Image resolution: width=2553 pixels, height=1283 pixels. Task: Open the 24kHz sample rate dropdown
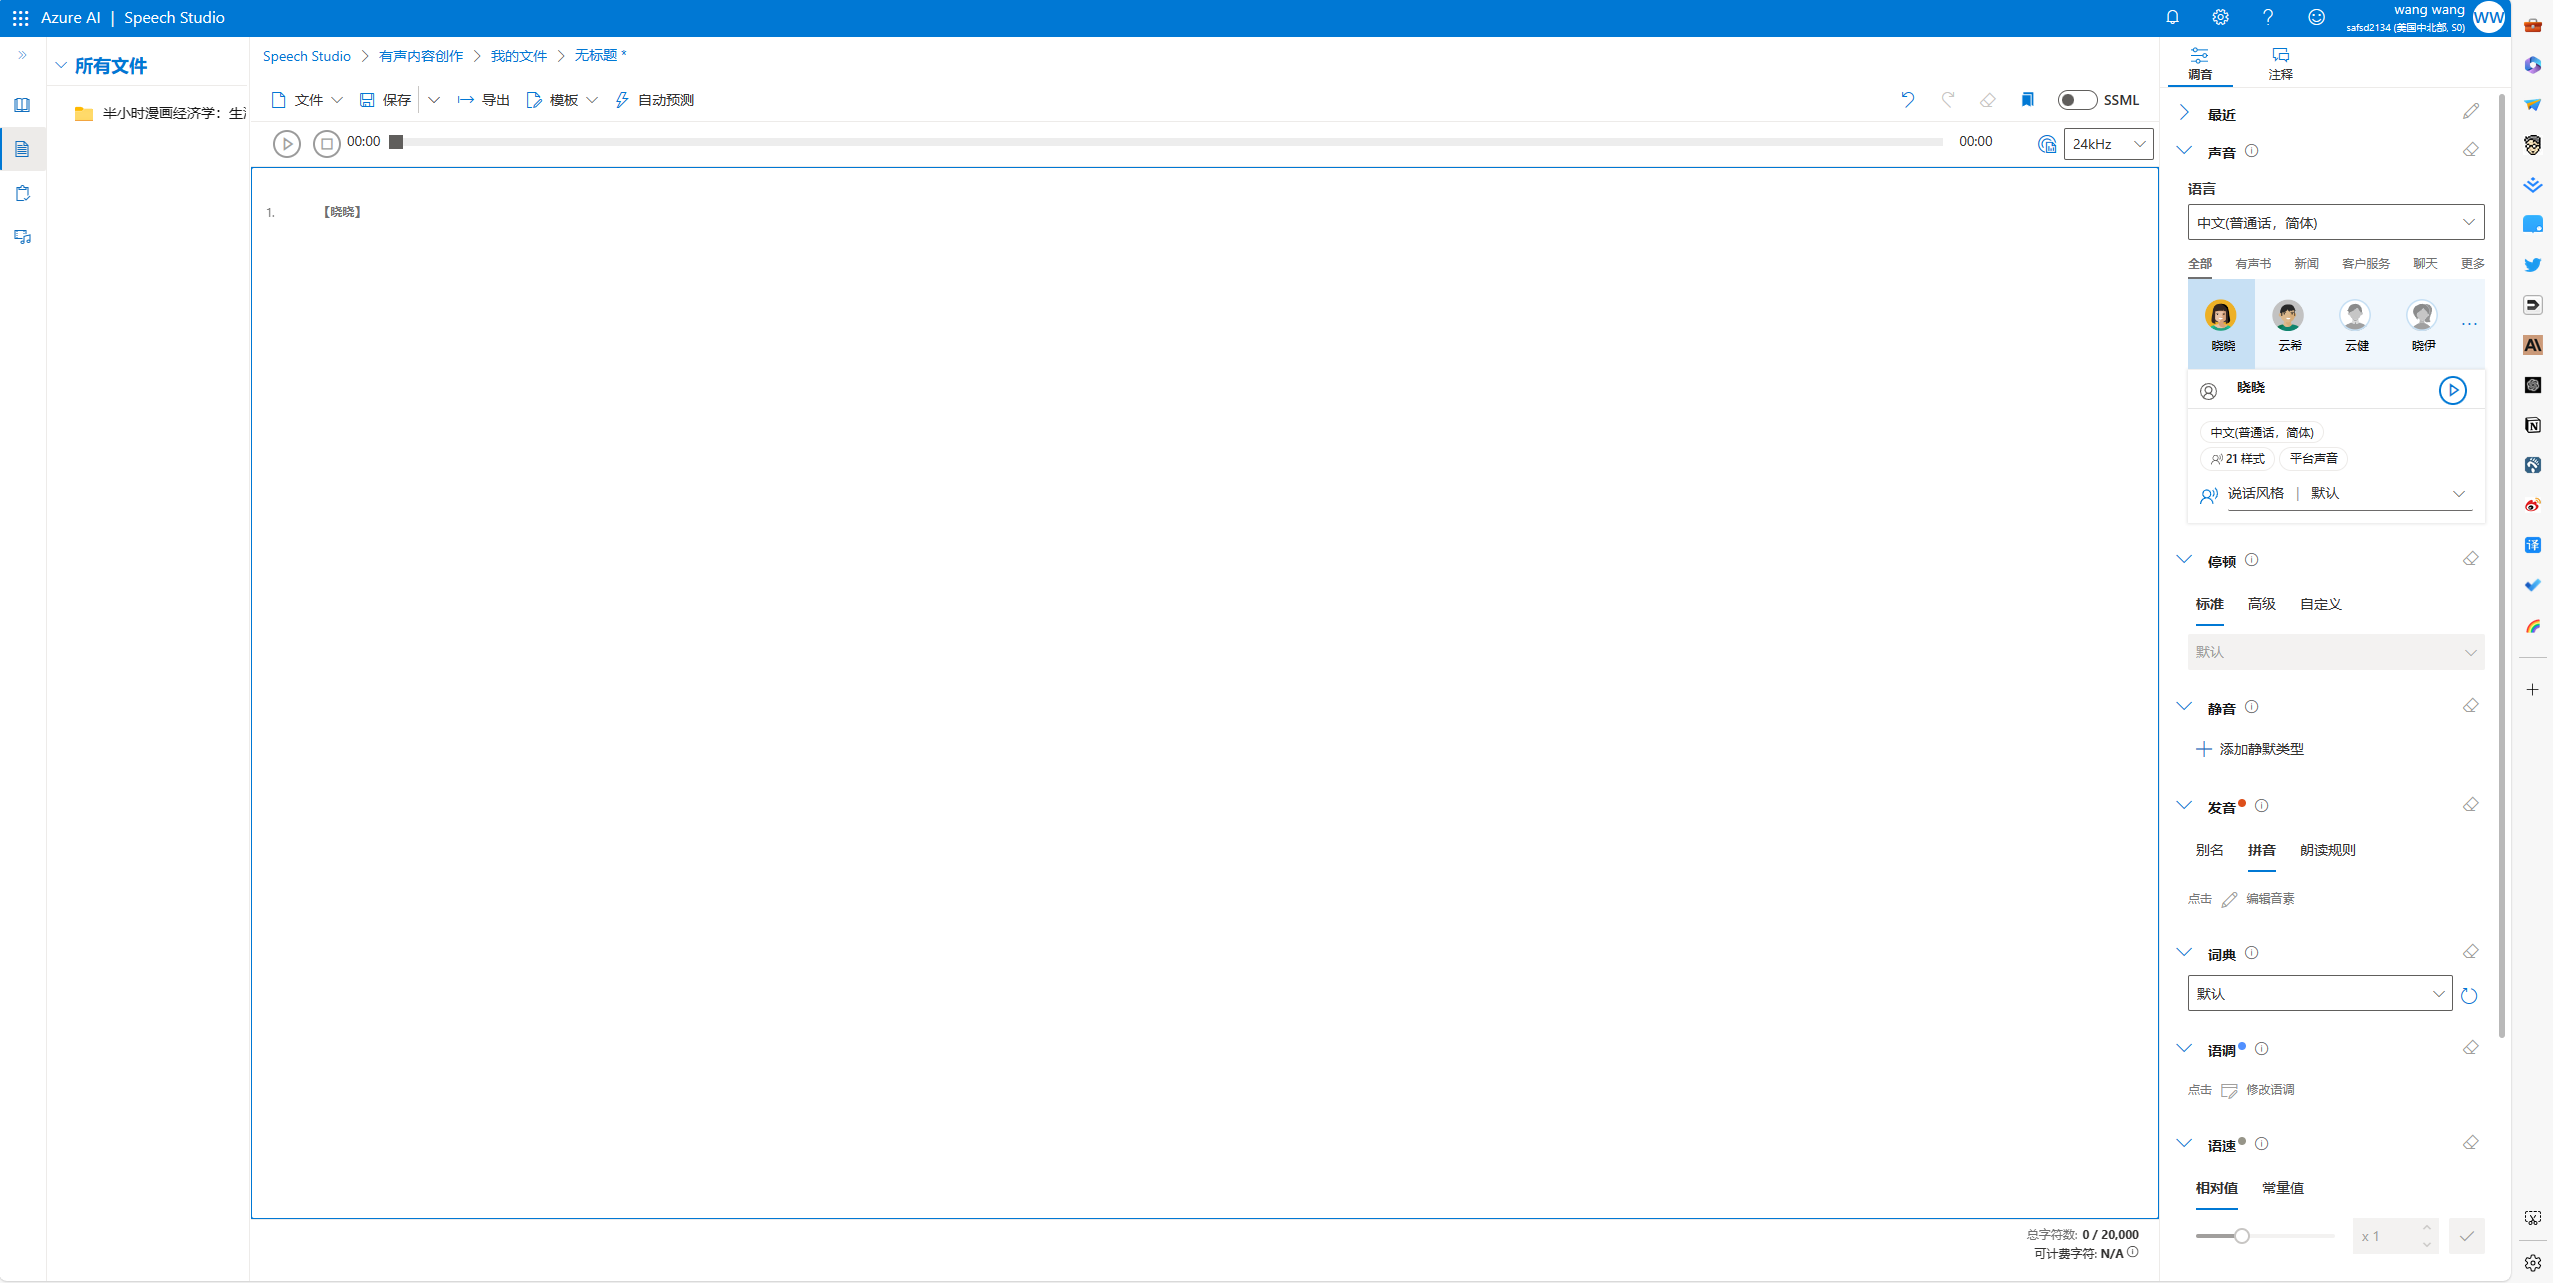[2108, 144]
